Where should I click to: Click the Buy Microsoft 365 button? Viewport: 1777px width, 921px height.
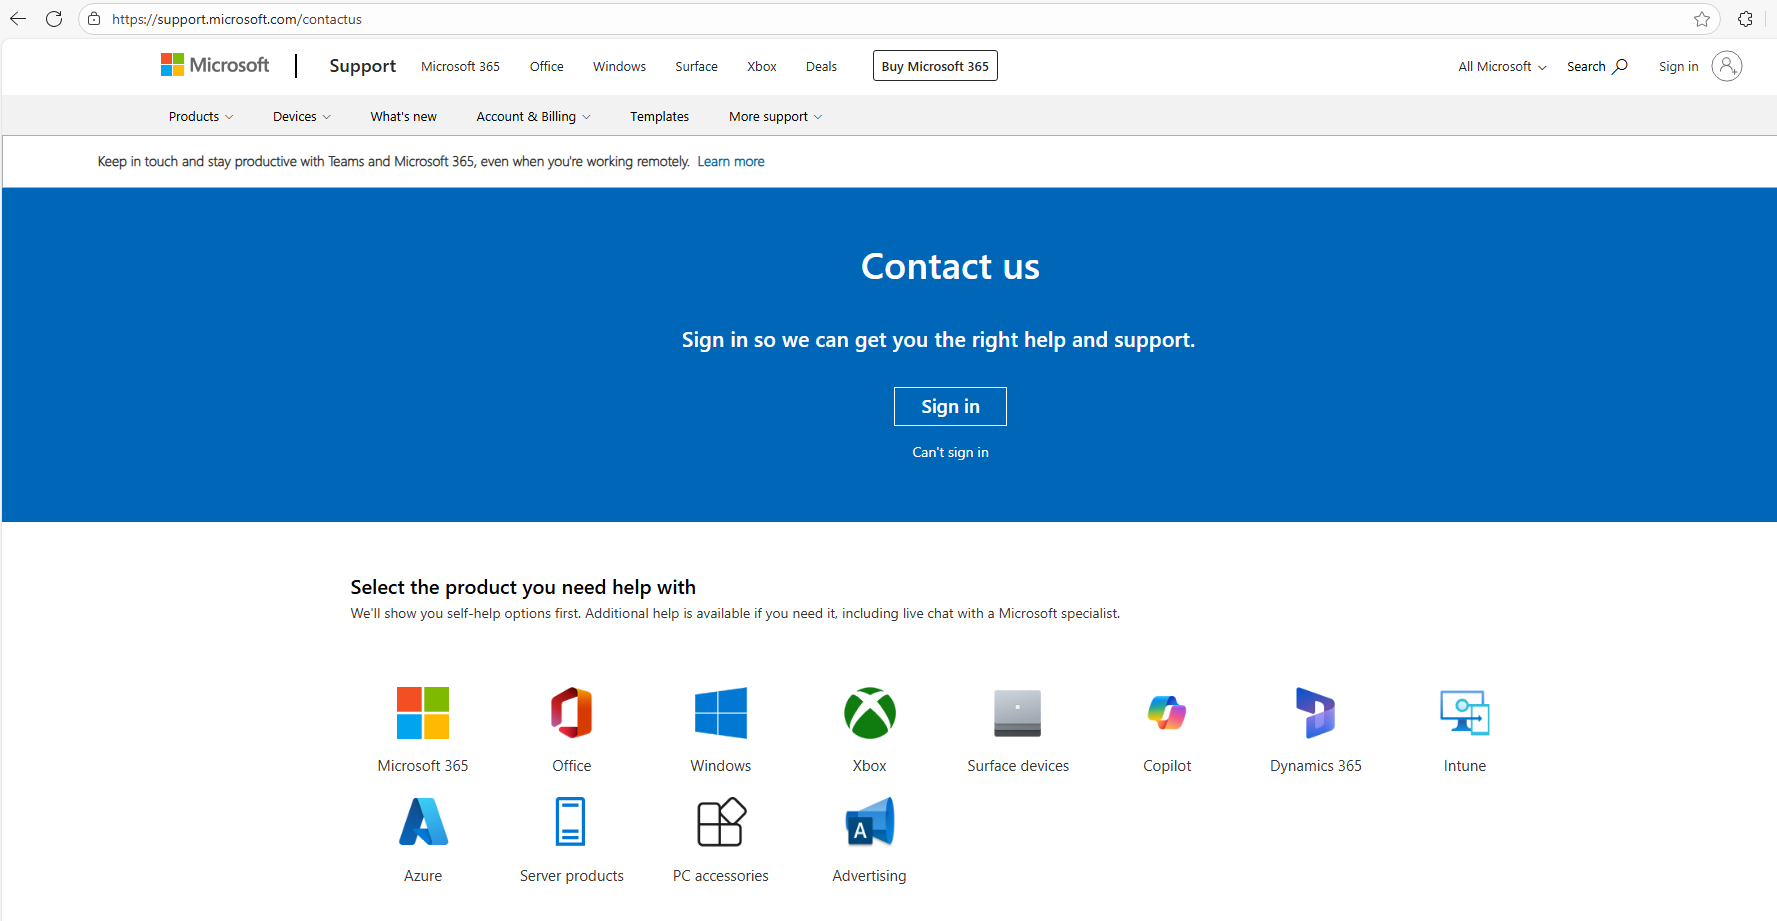click(935, 66)
